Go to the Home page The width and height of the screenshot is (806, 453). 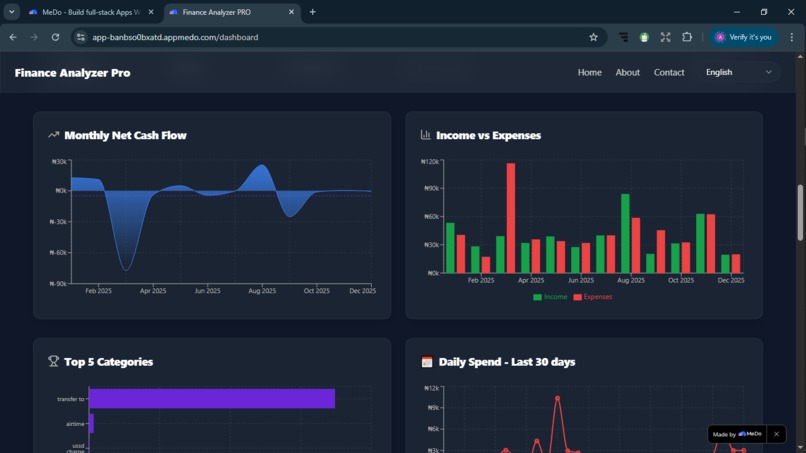590,73
